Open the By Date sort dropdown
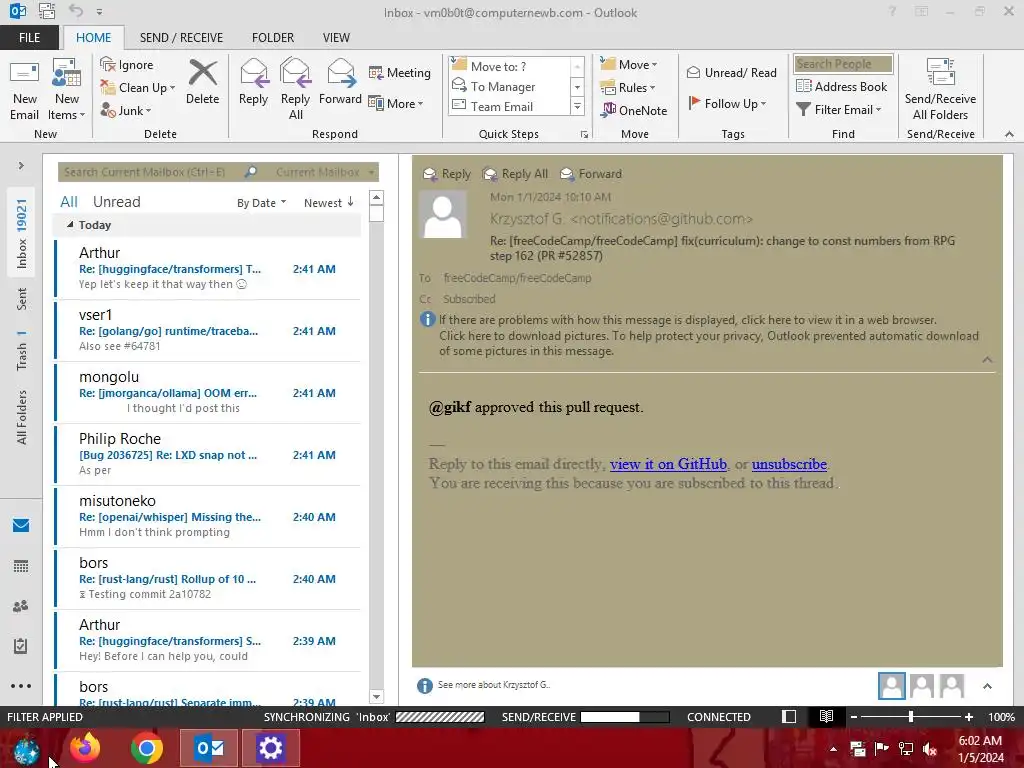 click(261, 203)
